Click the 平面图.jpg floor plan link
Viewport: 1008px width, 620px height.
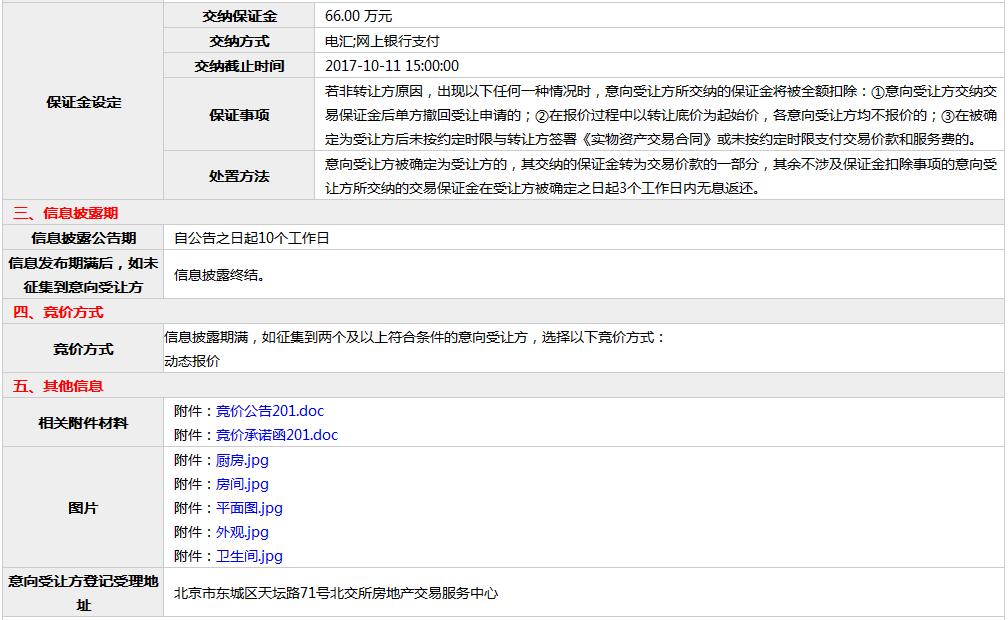249,508
